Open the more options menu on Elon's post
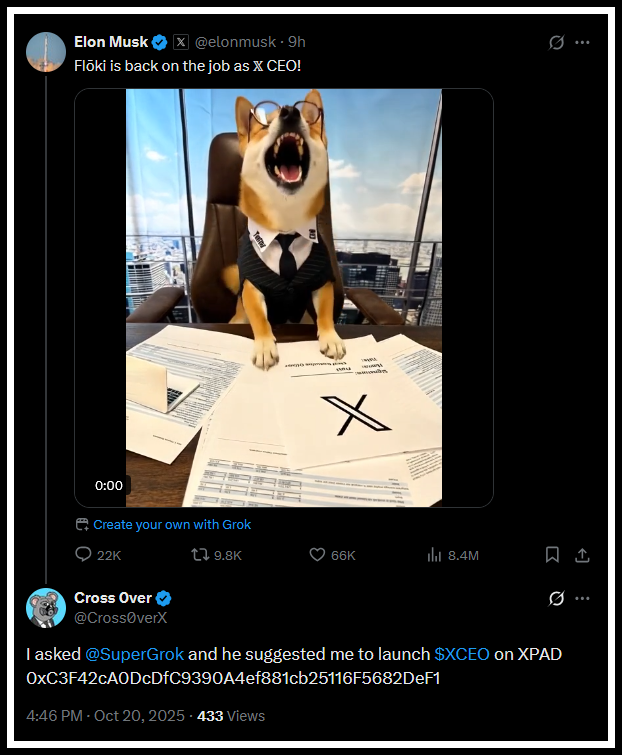 point(583,43)
